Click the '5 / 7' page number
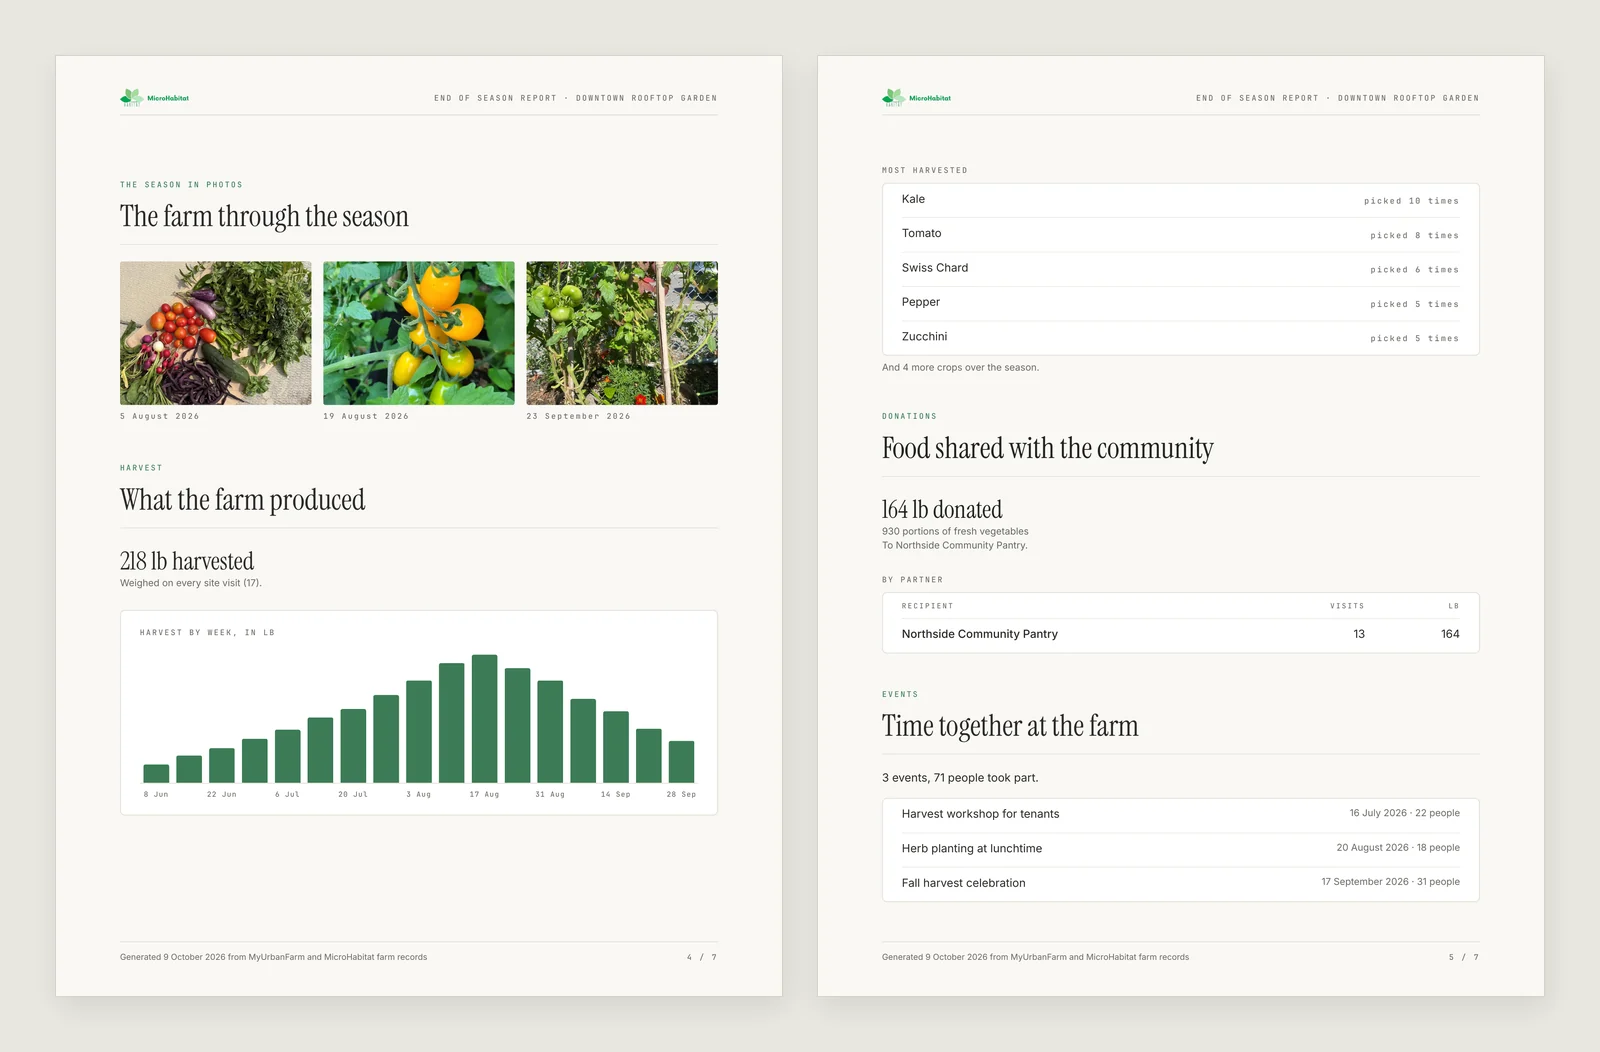This screenshot has height=1052, width=1600. [x=1464, y=958]
